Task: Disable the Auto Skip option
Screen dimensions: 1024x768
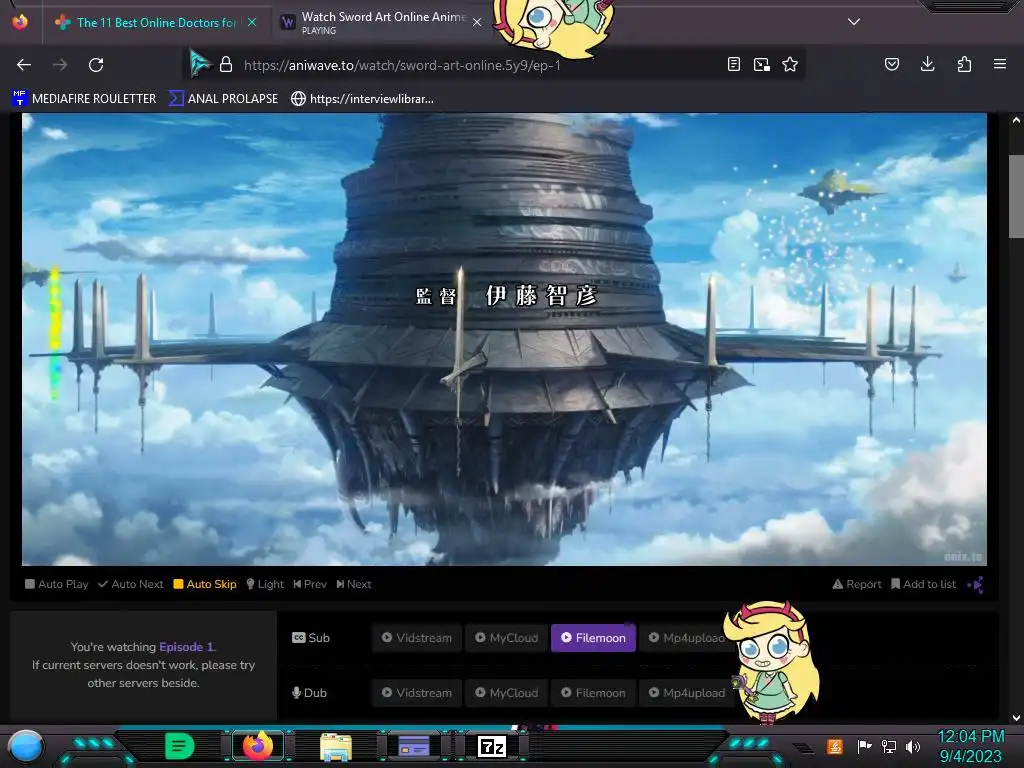Action: click(x=204, y=584)
